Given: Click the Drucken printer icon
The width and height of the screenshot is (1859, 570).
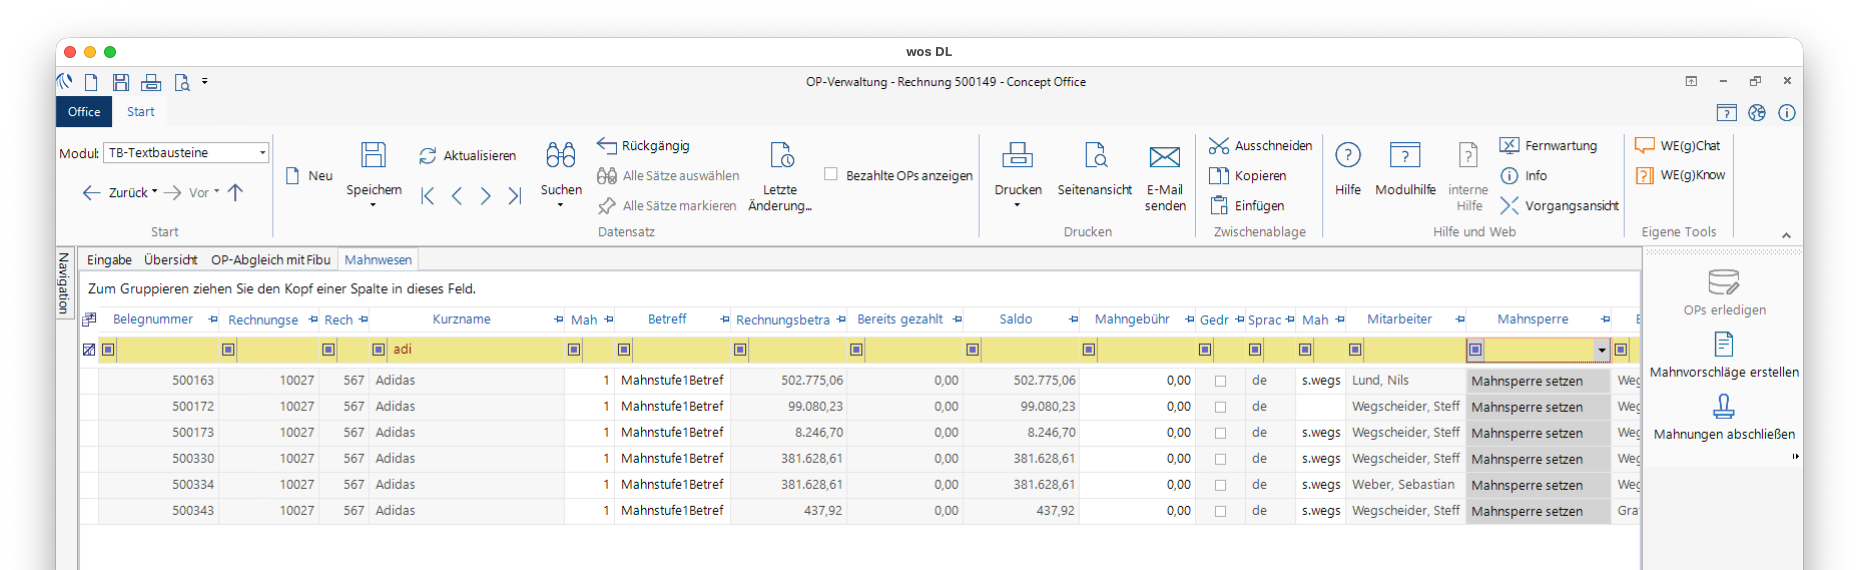Looking at the screenshot, I should pos(1017,155).
